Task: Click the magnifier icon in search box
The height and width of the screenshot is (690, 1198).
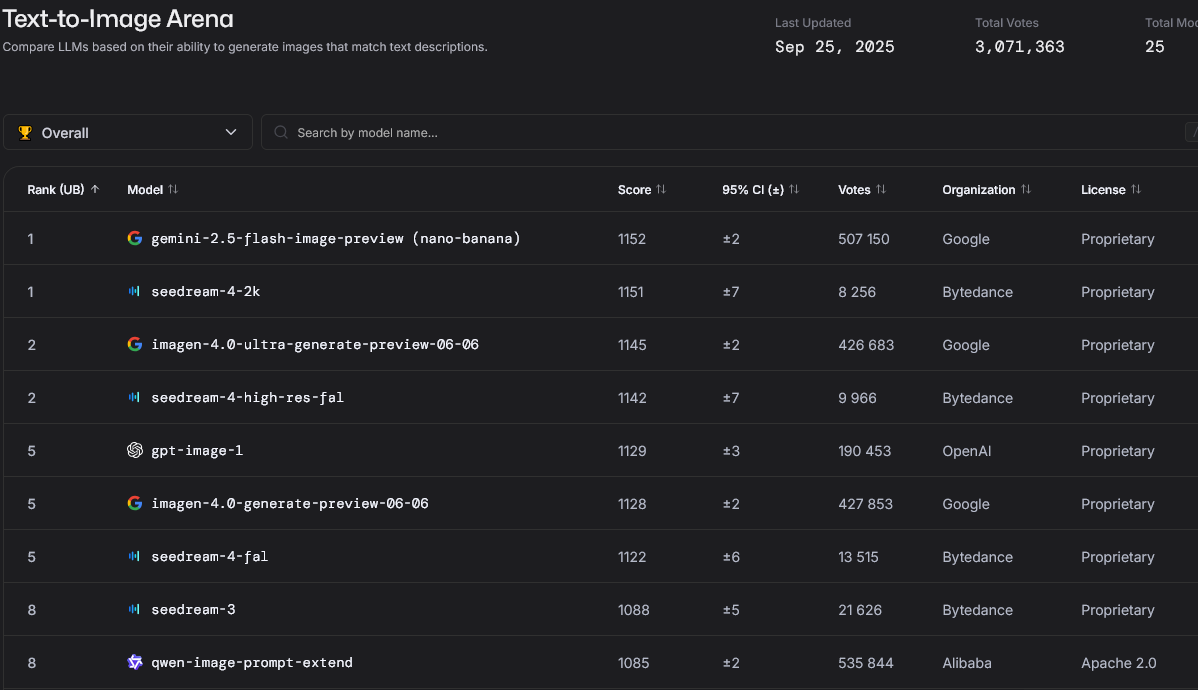Action: tap(281, 133)
